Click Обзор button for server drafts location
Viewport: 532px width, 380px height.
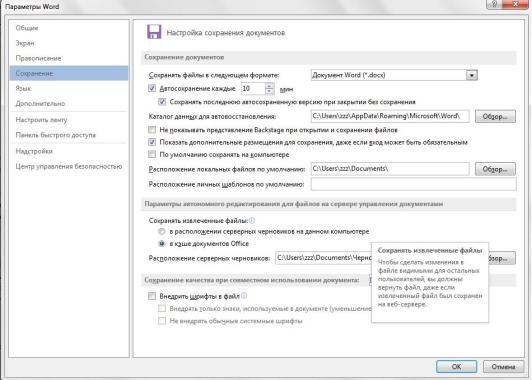click(x=502, y=258)
